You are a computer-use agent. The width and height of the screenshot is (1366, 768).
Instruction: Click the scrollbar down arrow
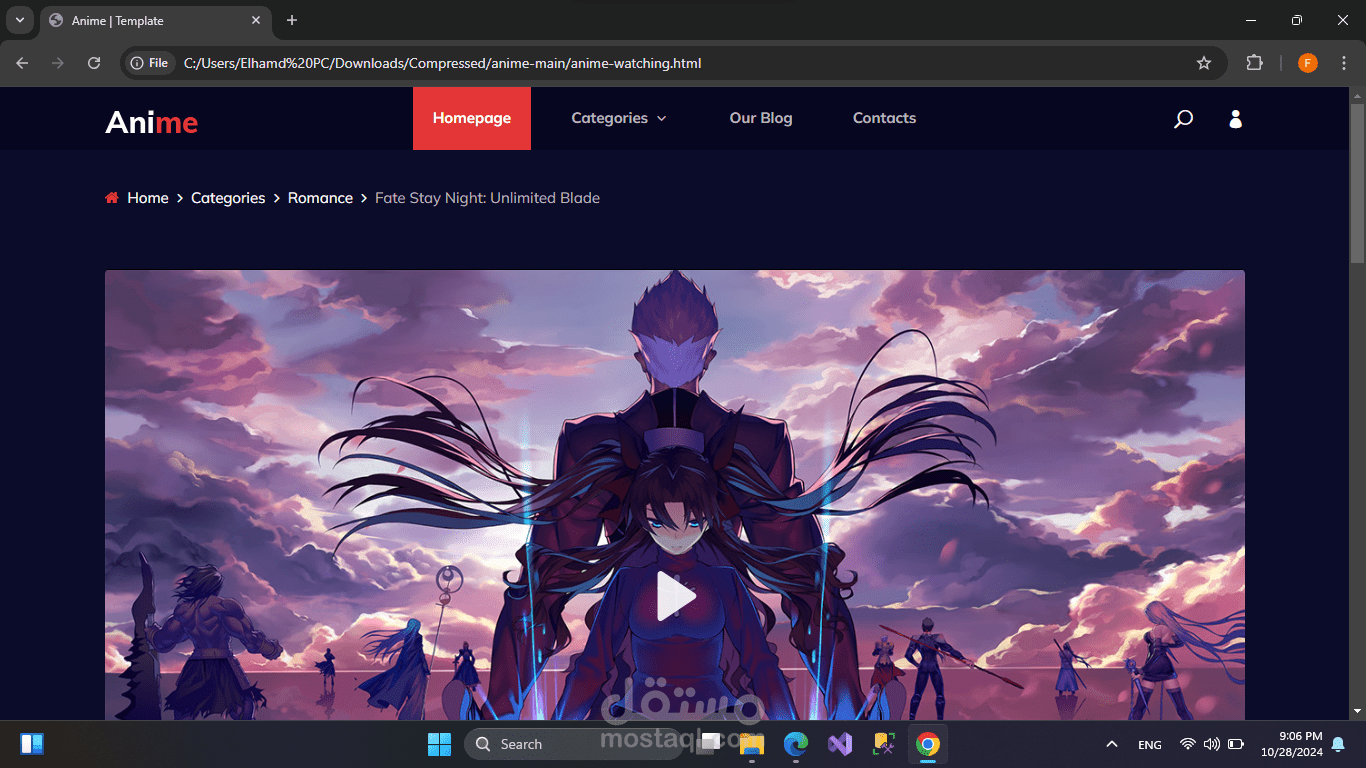pos(1357,711)
